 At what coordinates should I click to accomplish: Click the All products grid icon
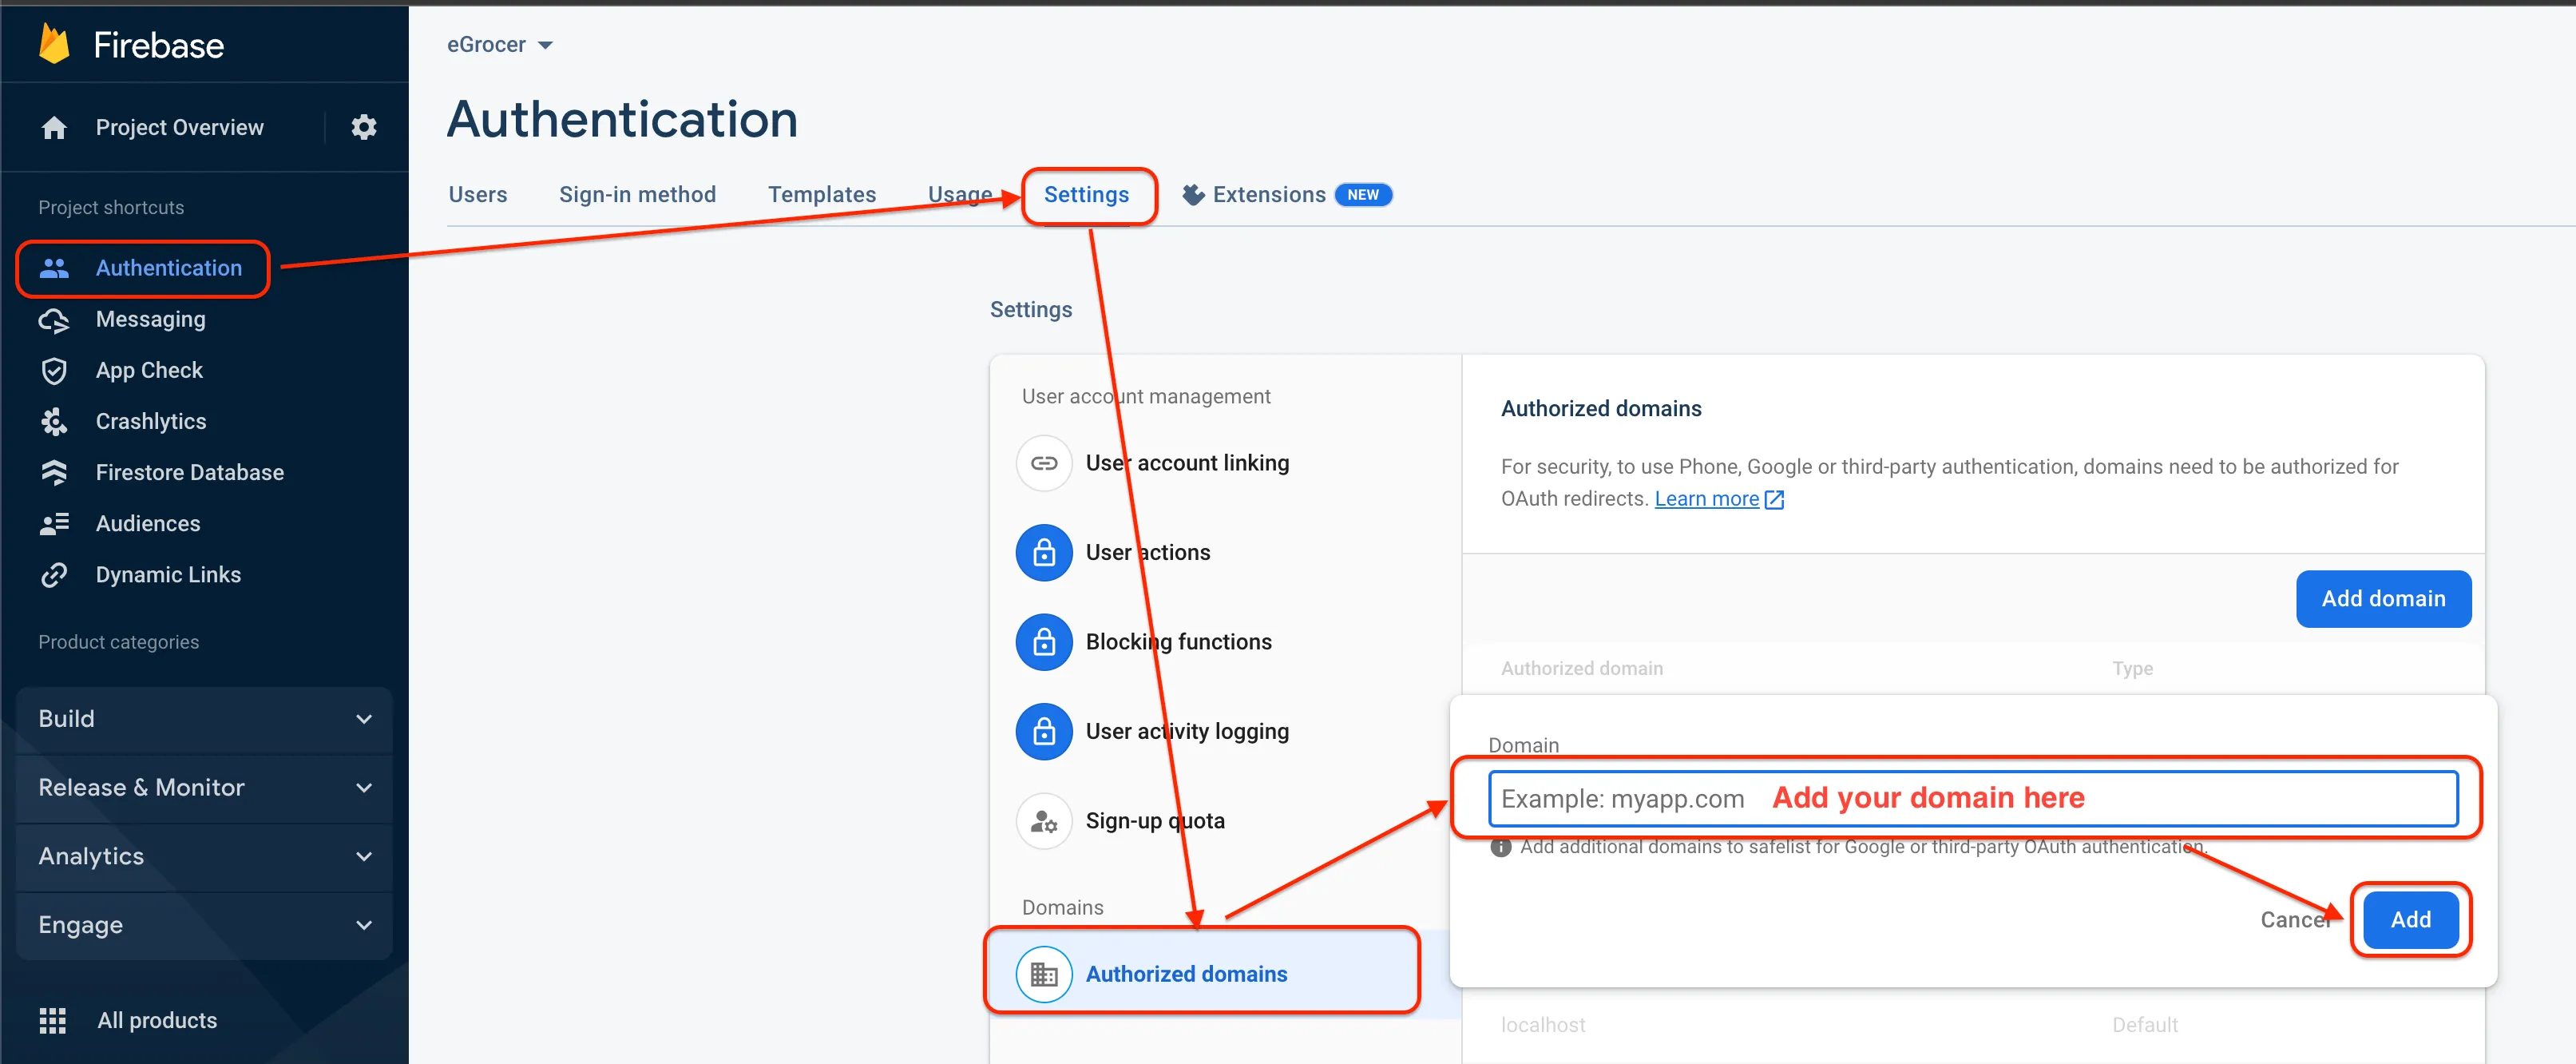53,1020
